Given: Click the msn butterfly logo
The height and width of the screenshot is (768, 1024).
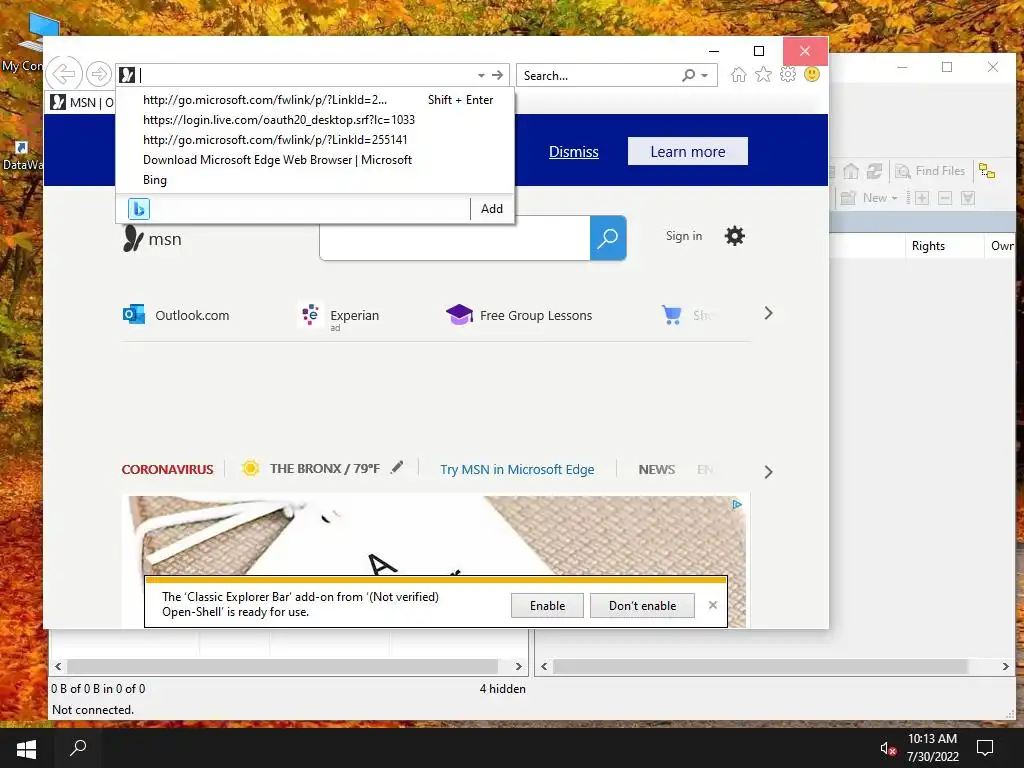Looking at the screenshot, I should pyautogui.click(x=152, y=239).
